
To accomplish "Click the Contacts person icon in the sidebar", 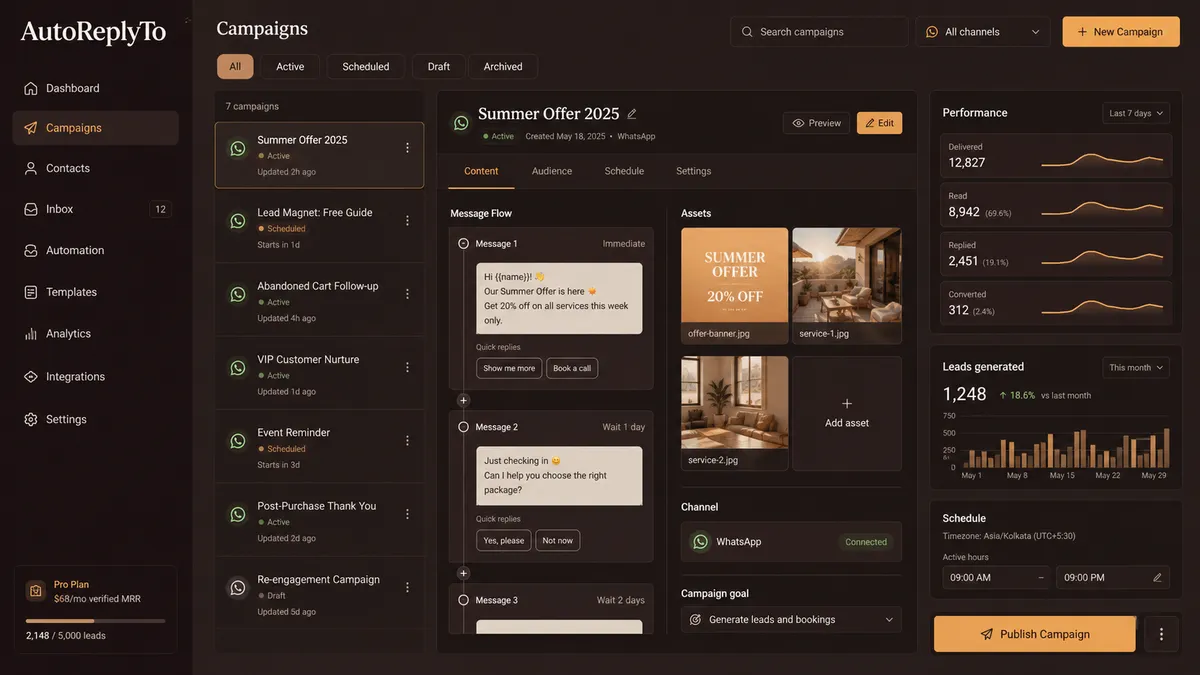I will click(x=31, y=168).
